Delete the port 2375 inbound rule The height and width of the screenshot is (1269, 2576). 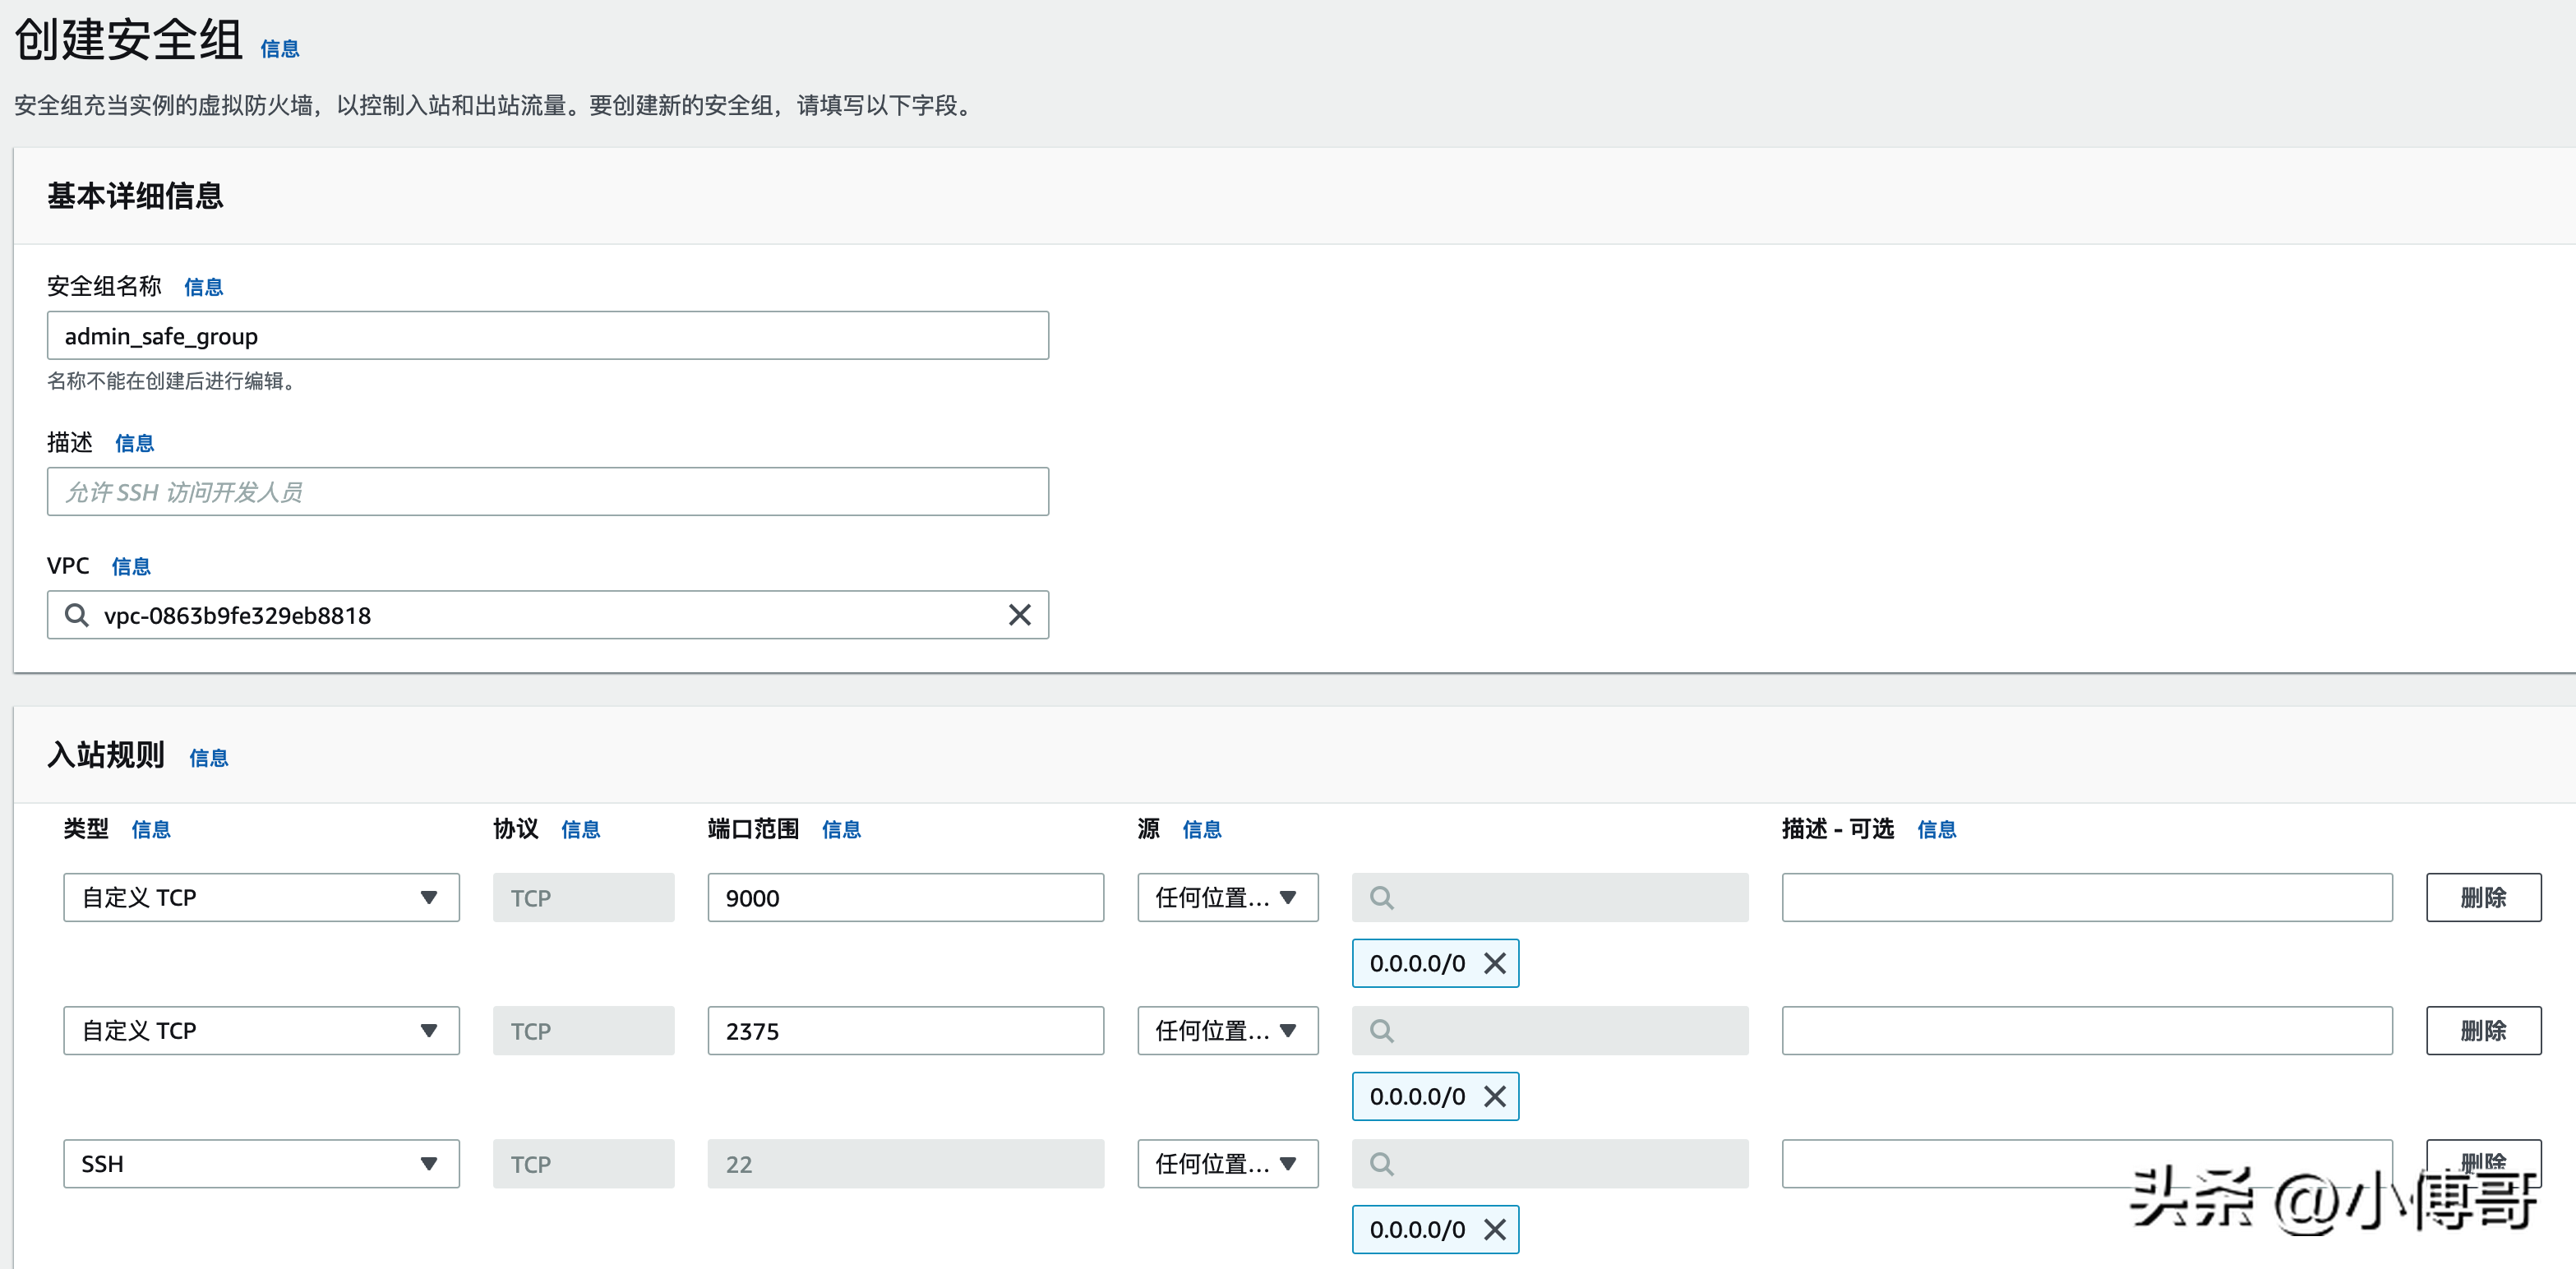click(x=2482, y=1030)
